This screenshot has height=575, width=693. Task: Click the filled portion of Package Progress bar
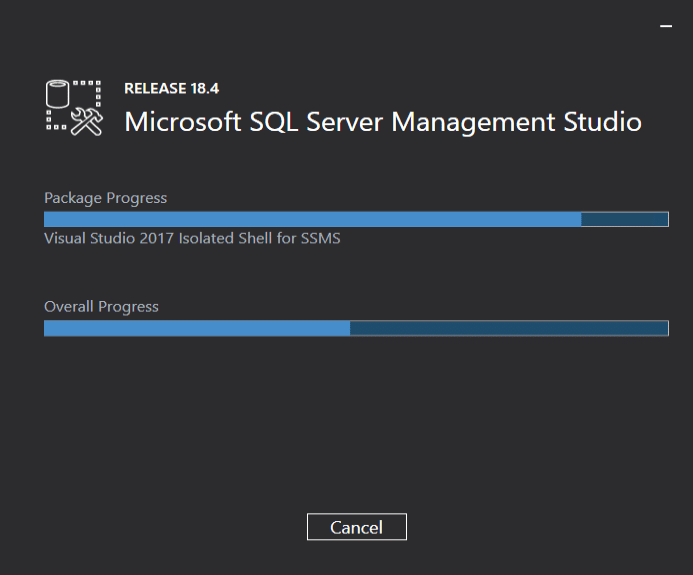[312, 219]
